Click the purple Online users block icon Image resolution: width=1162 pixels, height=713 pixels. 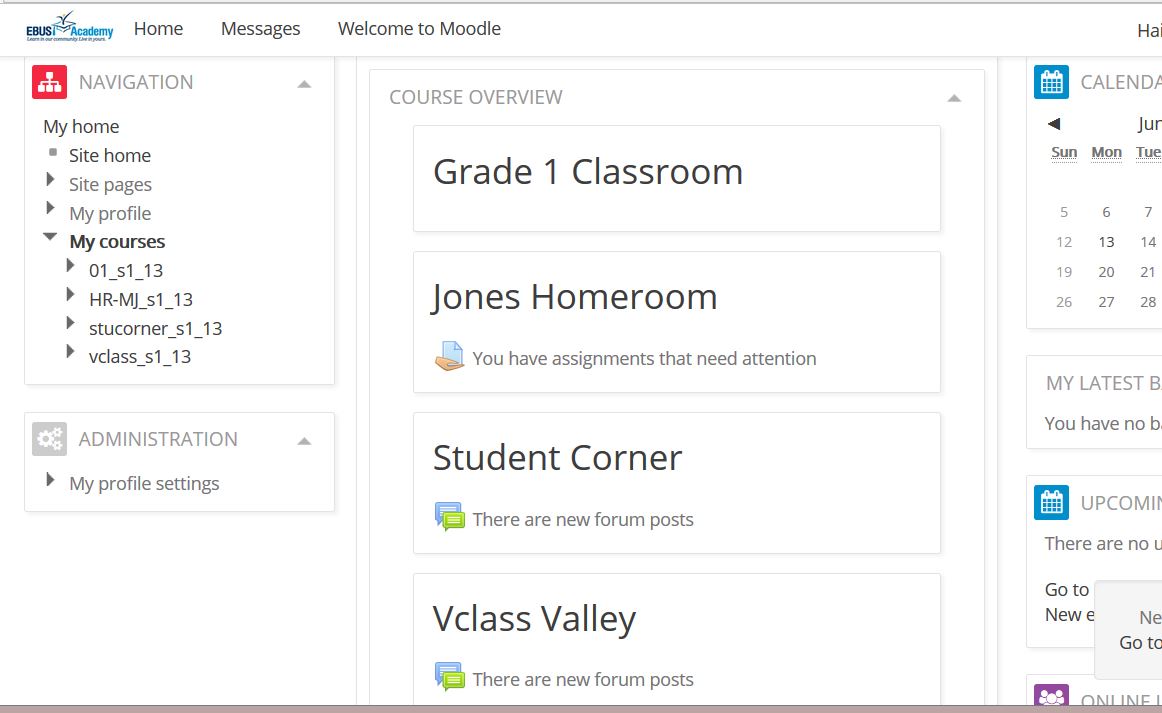coord(1052,695)
